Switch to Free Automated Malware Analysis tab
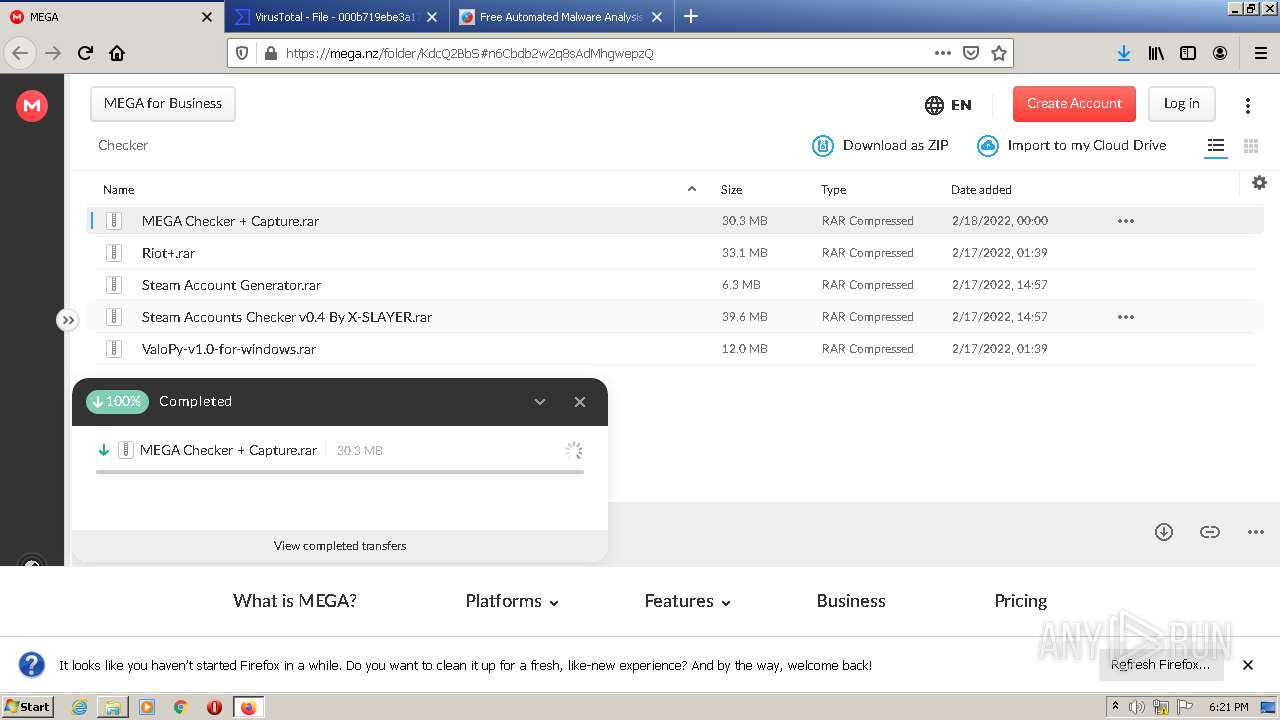 561,17
